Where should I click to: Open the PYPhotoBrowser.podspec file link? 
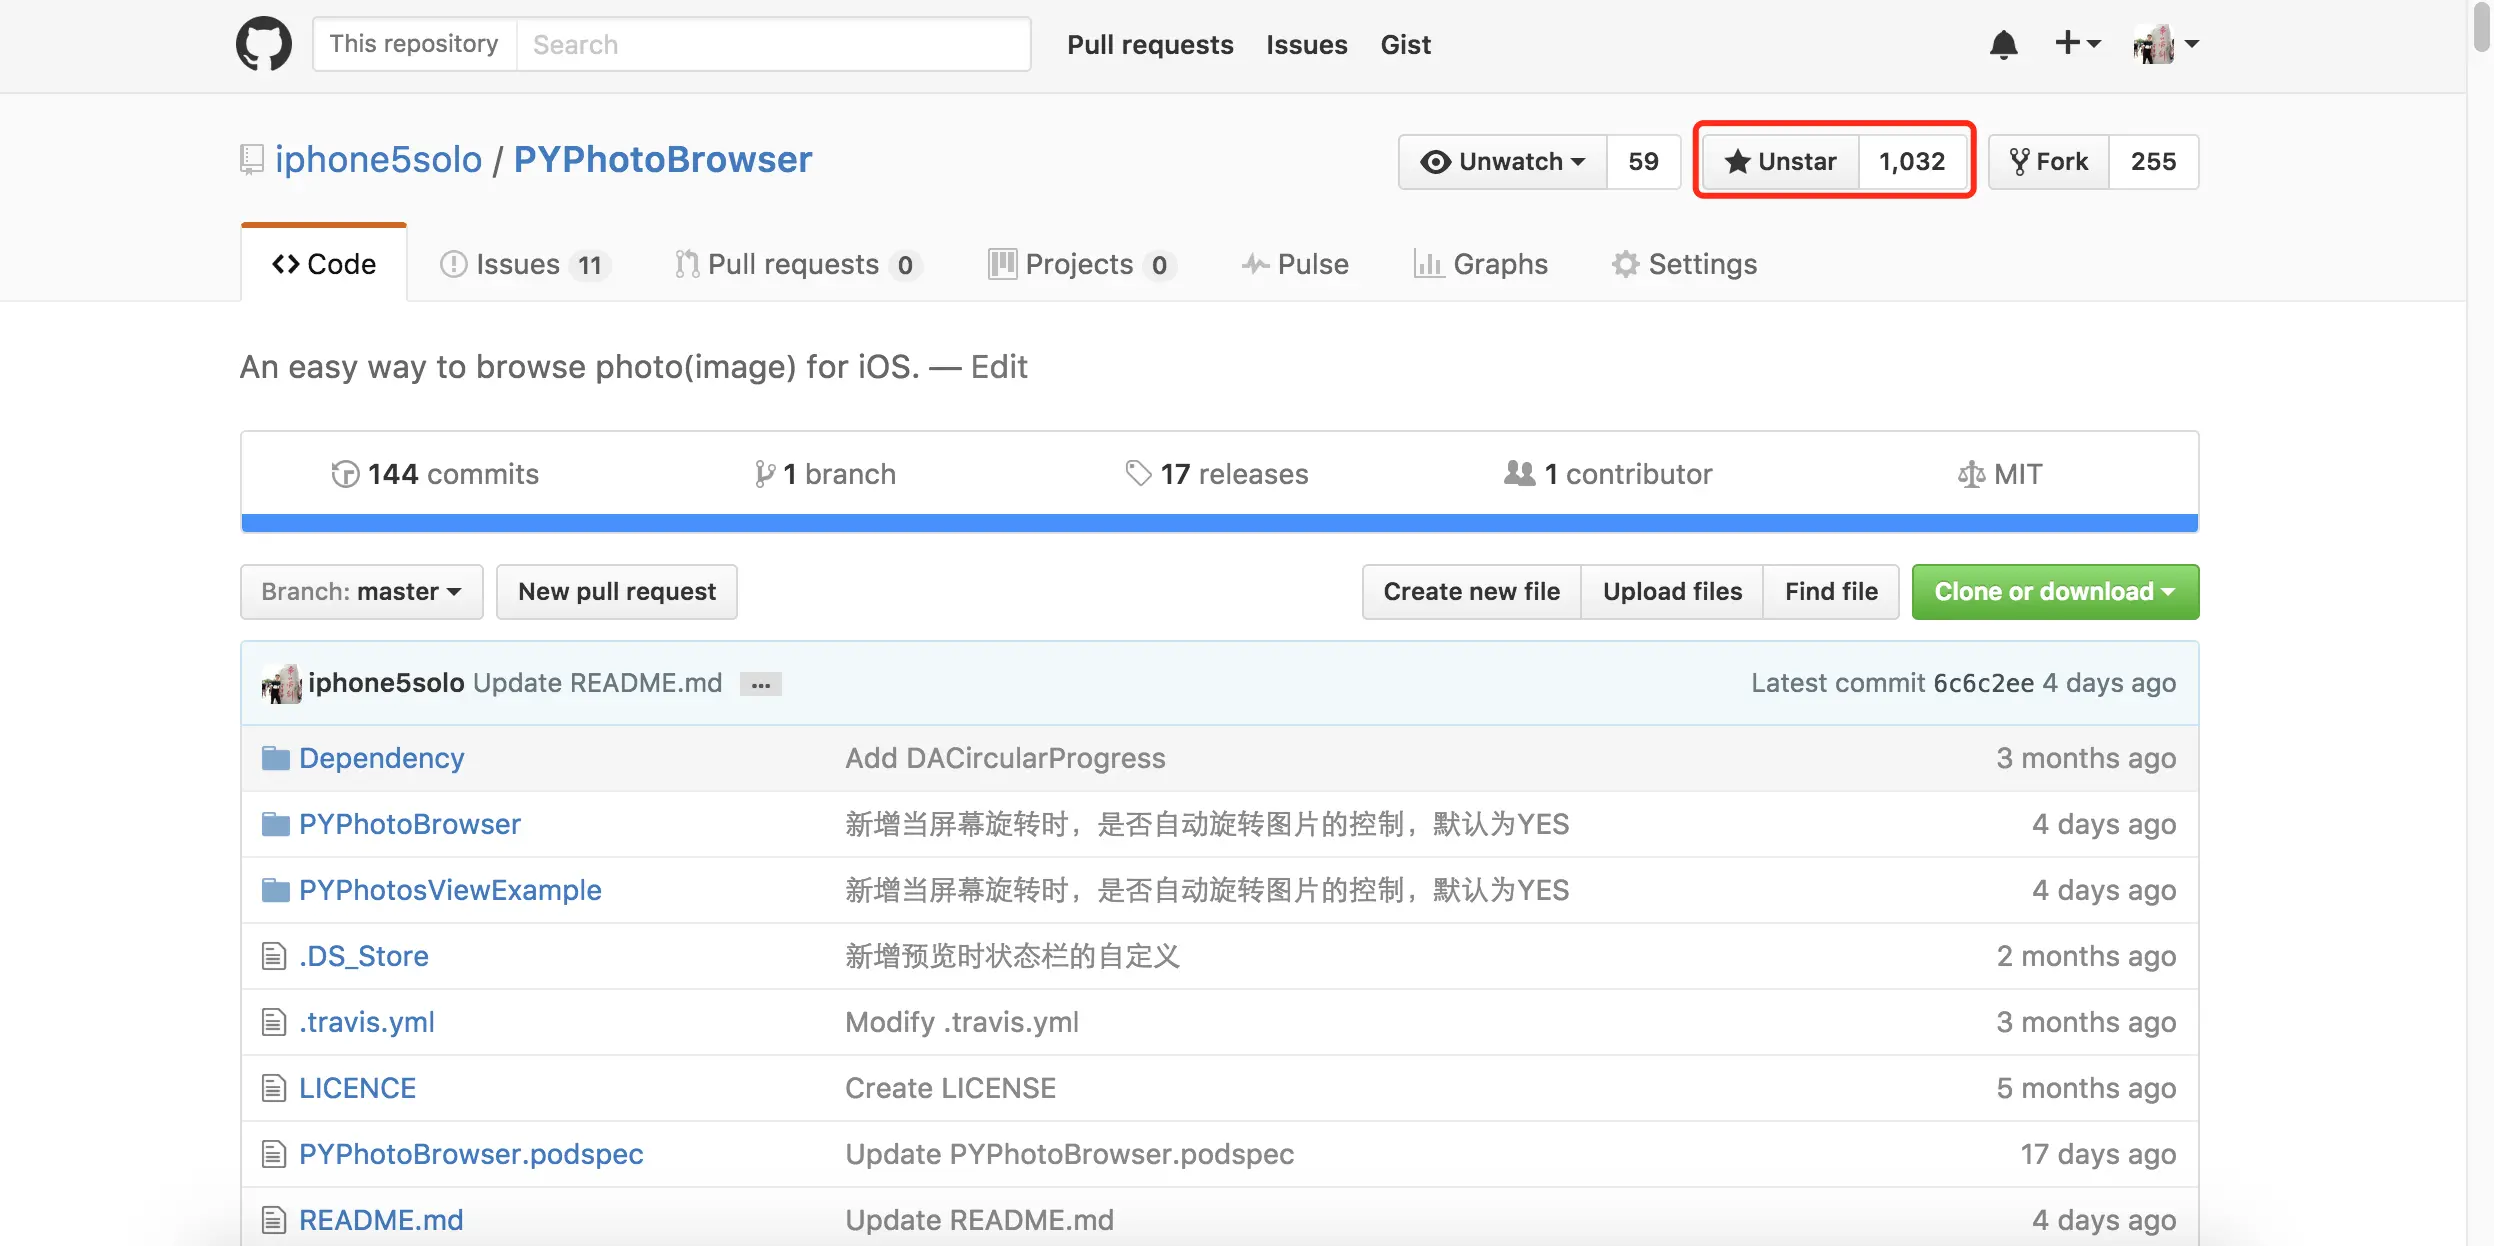pyautogui.click(x=471, y=1154)
